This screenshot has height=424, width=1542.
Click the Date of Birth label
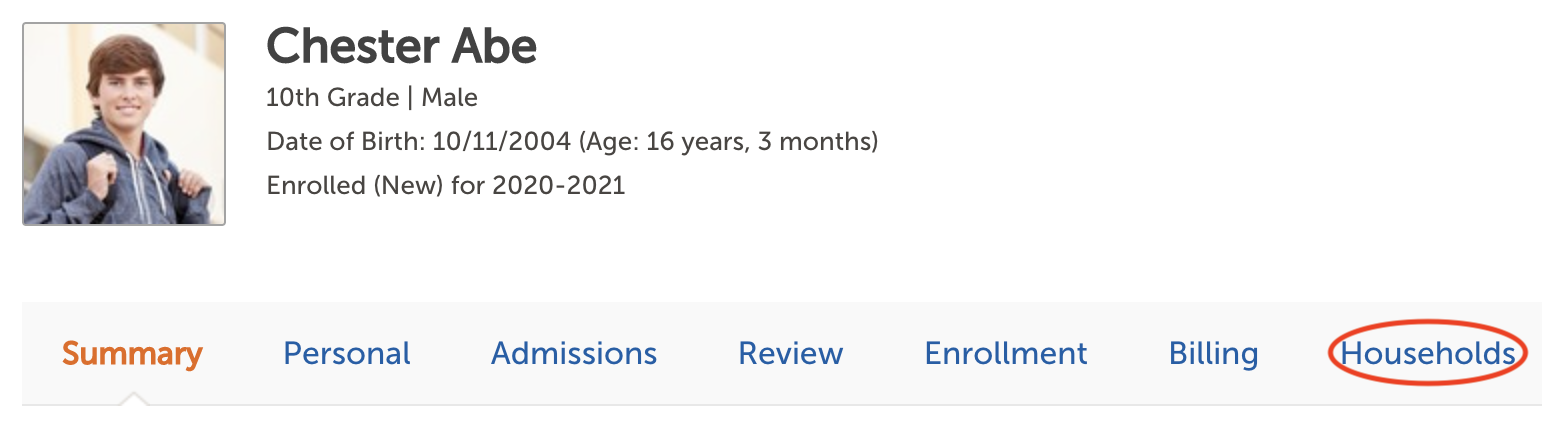pos(345,142)
